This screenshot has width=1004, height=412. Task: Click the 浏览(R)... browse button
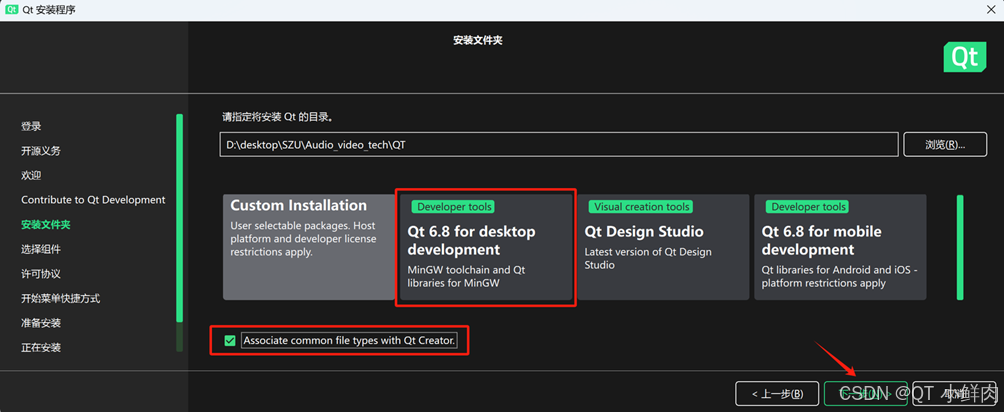944,145
